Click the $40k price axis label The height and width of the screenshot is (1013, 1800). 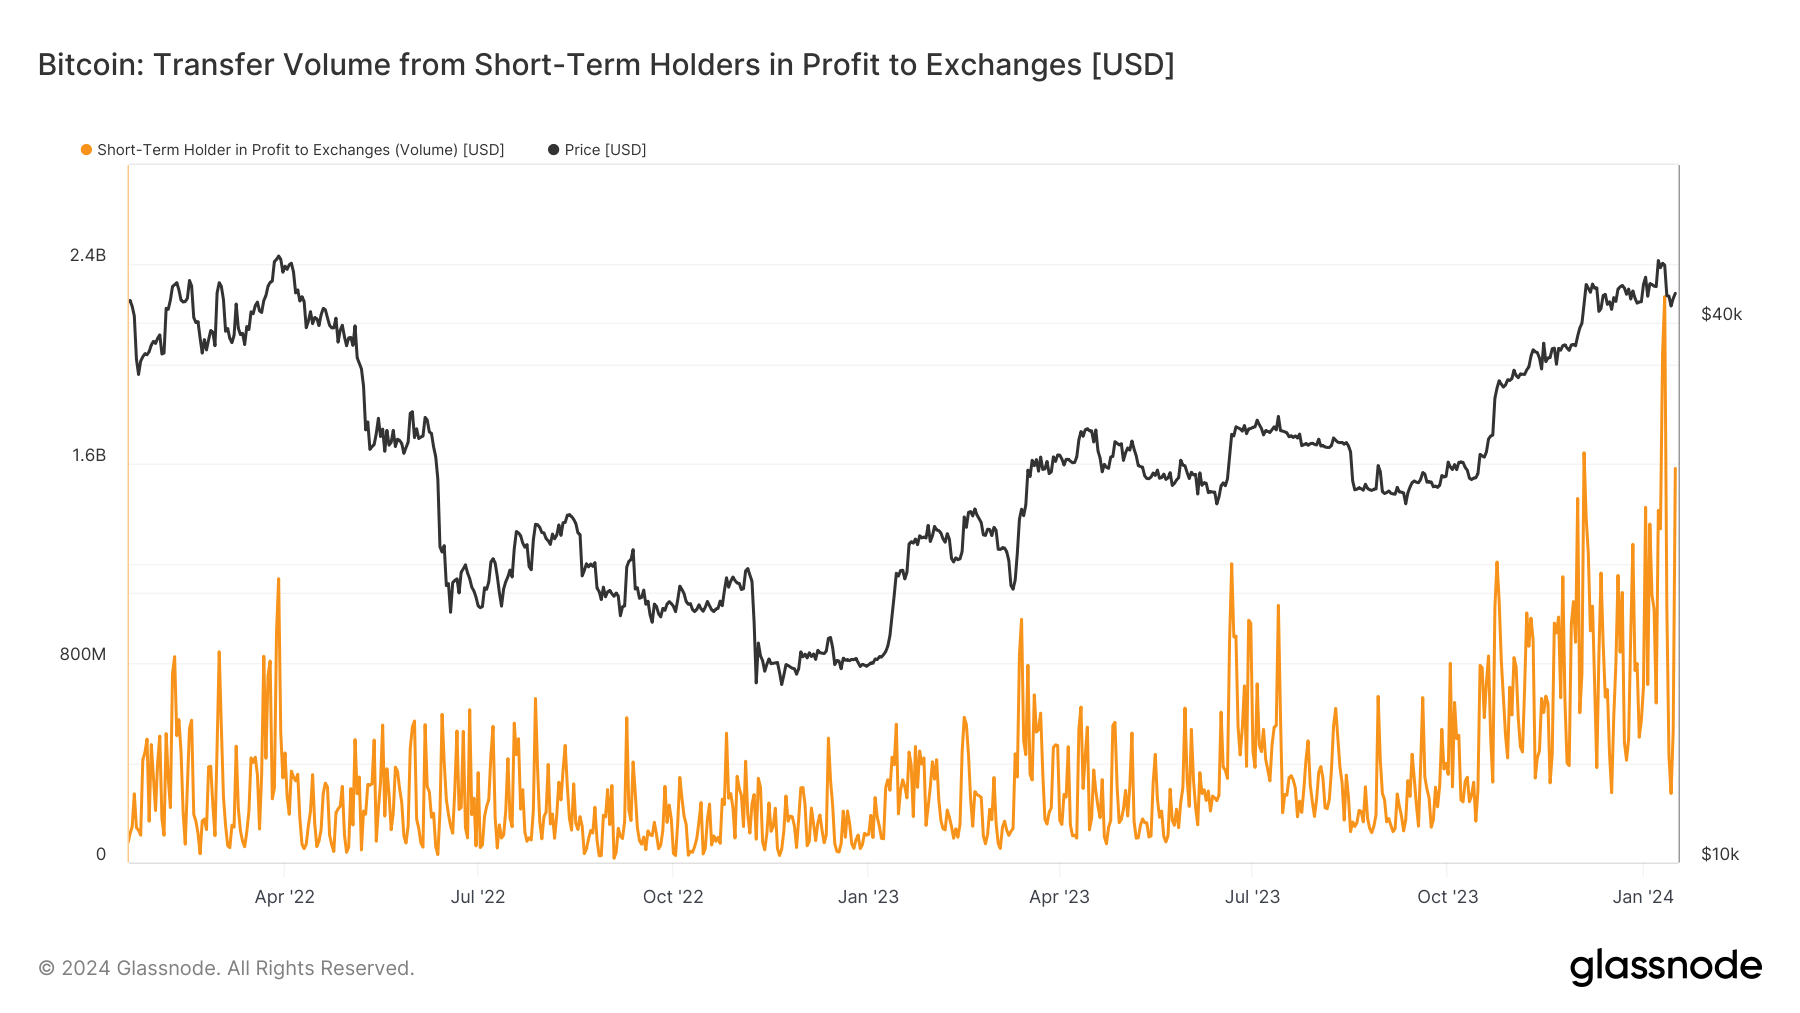pos(1721,315)
